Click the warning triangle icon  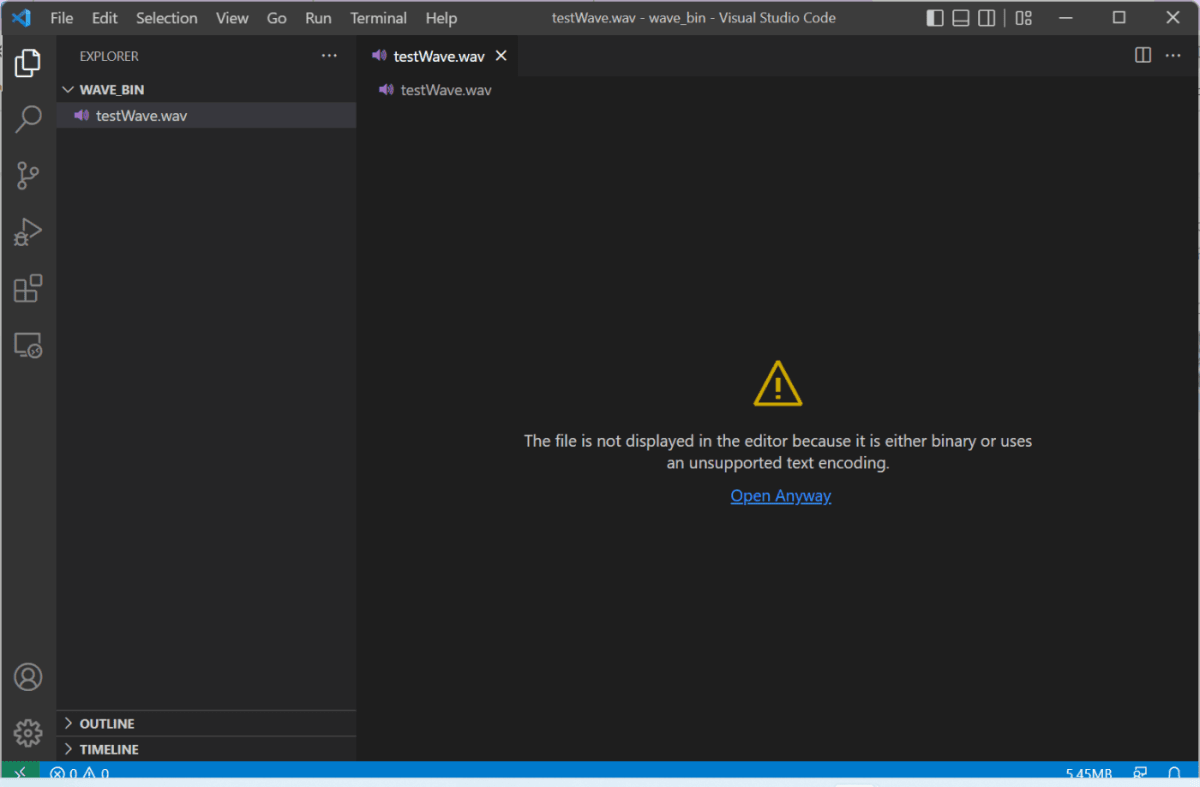tap(778, 383)
